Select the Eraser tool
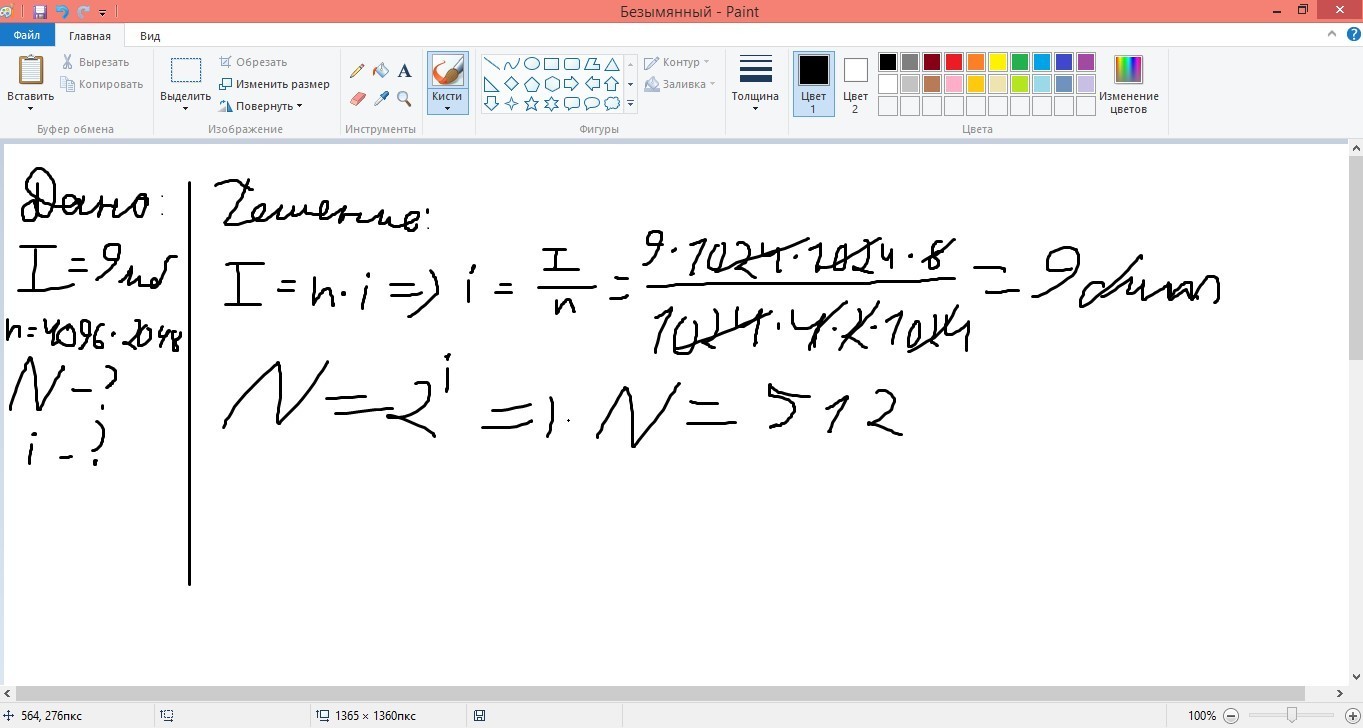Viewport: 1363px width, 728px height. coord(357,98)
